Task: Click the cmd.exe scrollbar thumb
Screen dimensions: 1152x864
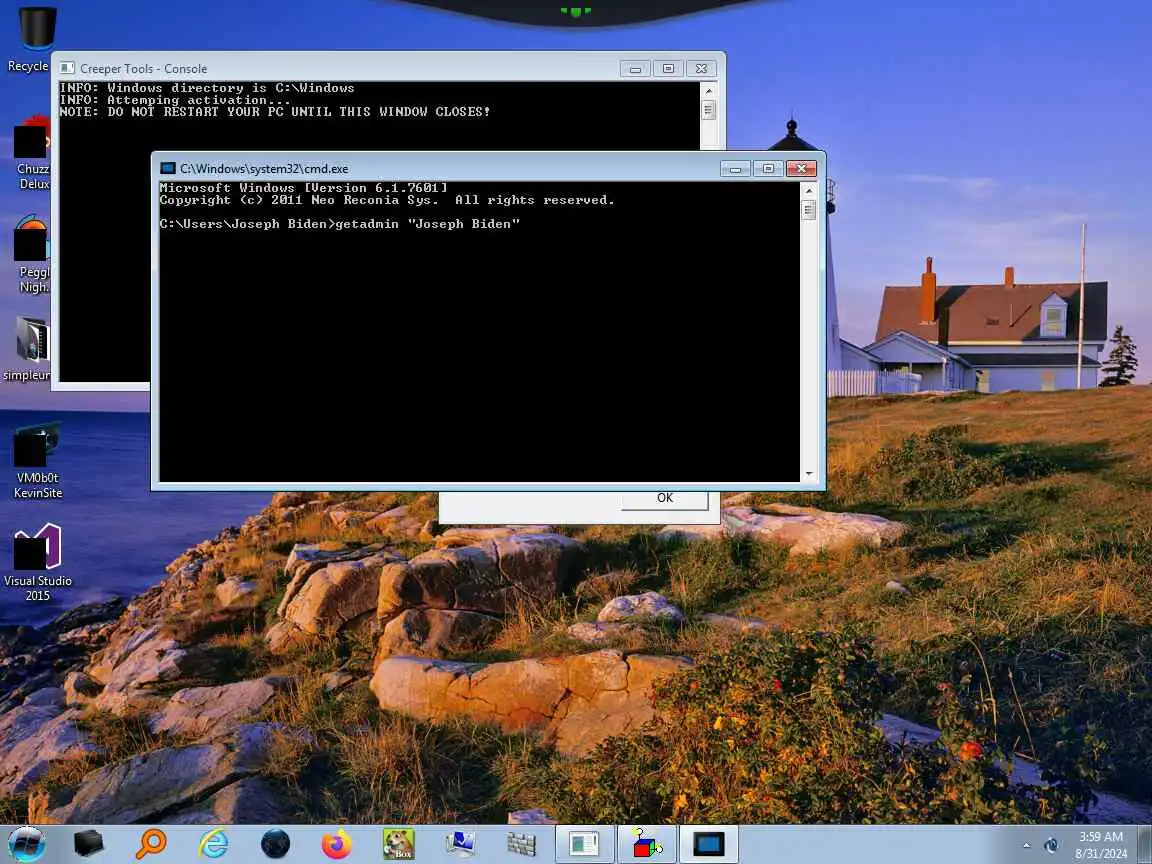Action: click(x=809, y=210)
